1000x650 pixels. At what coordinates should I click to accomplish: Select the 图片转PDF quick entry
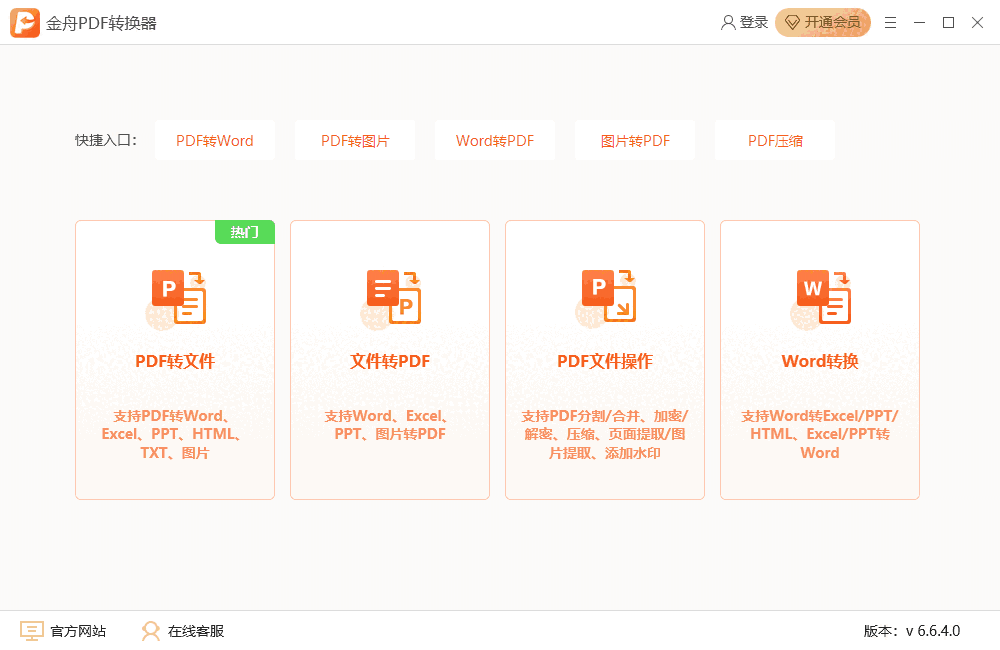(634, 140)
